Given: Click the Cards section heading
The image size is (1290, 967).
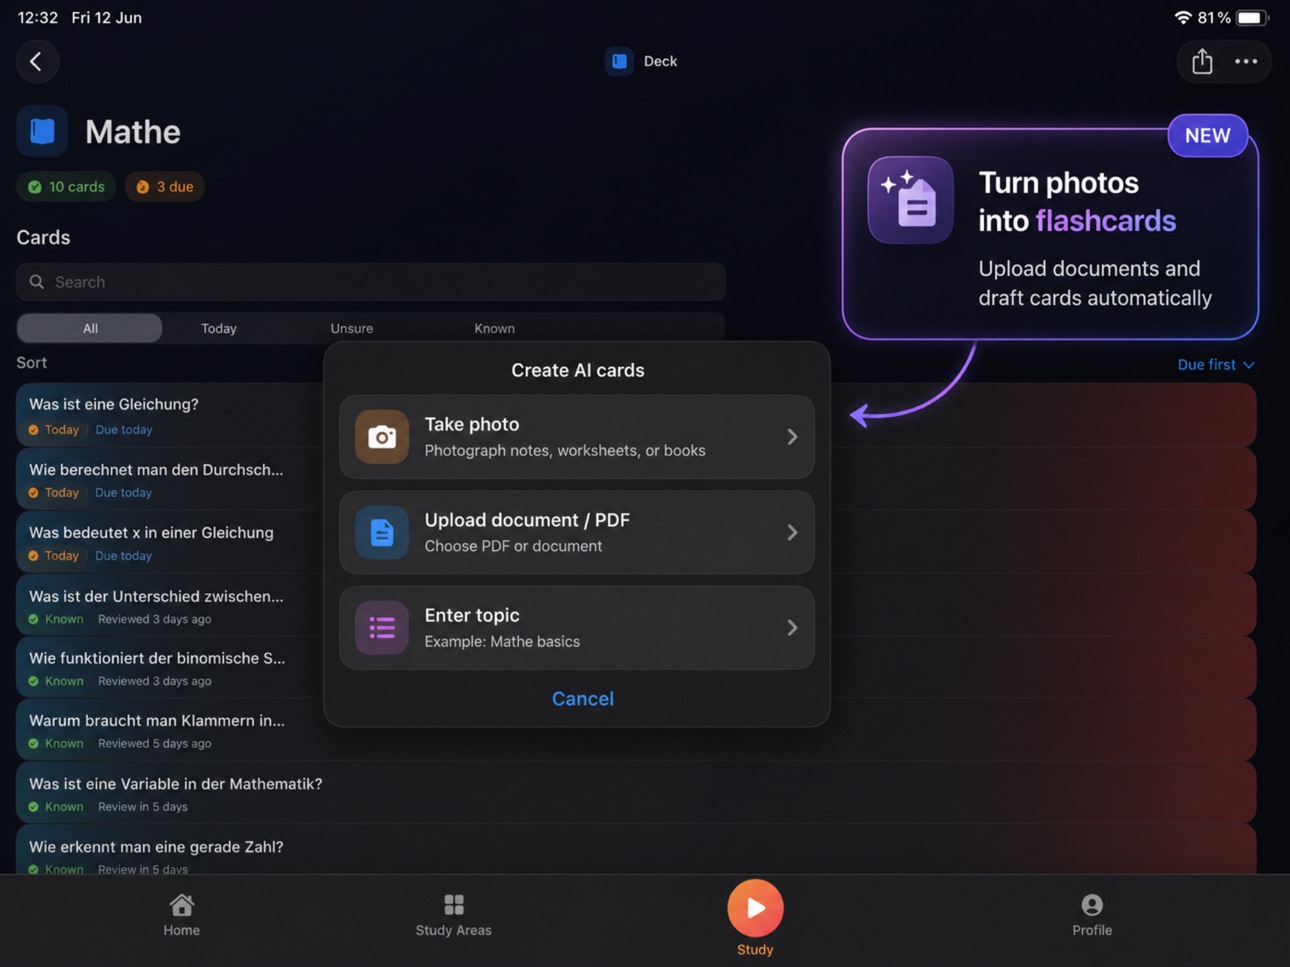Looking at the screenshot, I should [43, 237].
